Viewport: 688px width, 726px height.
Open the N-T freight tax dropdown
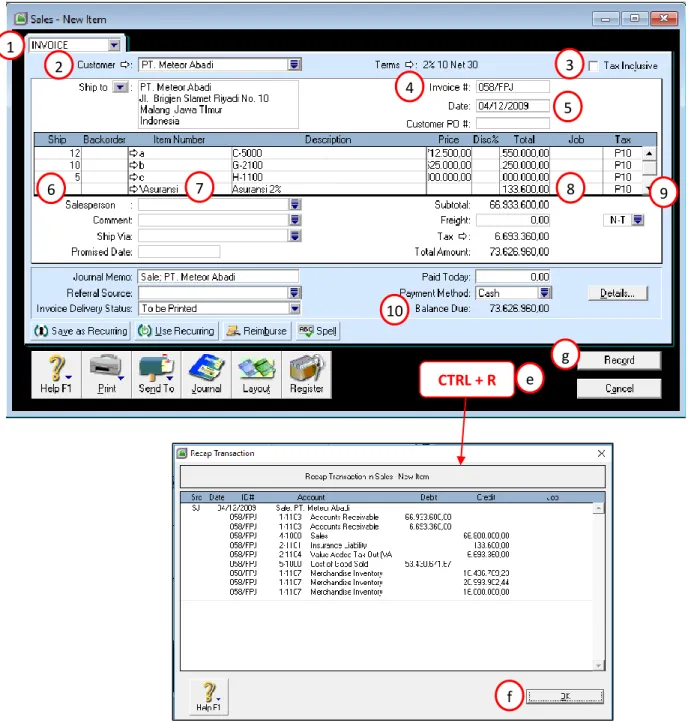638,220
